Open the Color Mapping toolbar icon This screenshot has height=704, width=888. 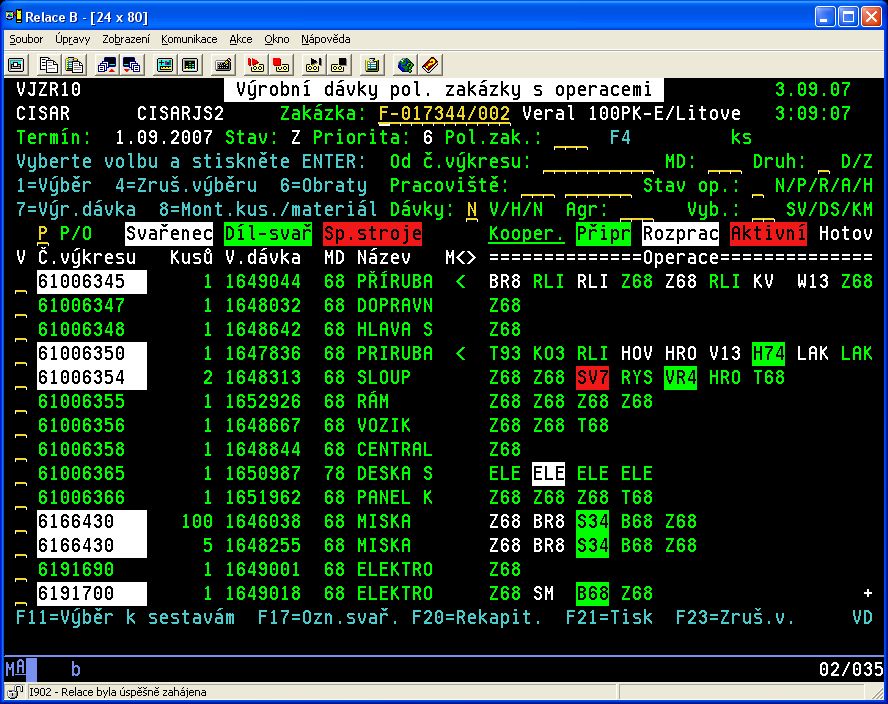point(190,65)
